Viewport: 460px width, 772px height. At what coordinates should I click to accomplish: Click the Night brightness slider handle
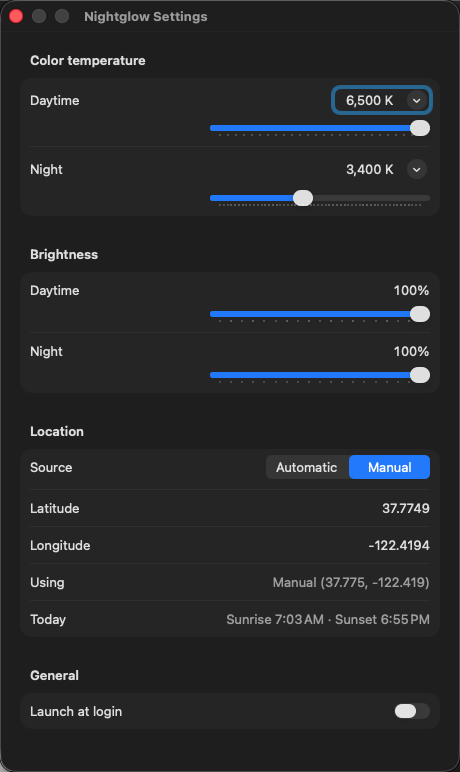click(420, 375)
